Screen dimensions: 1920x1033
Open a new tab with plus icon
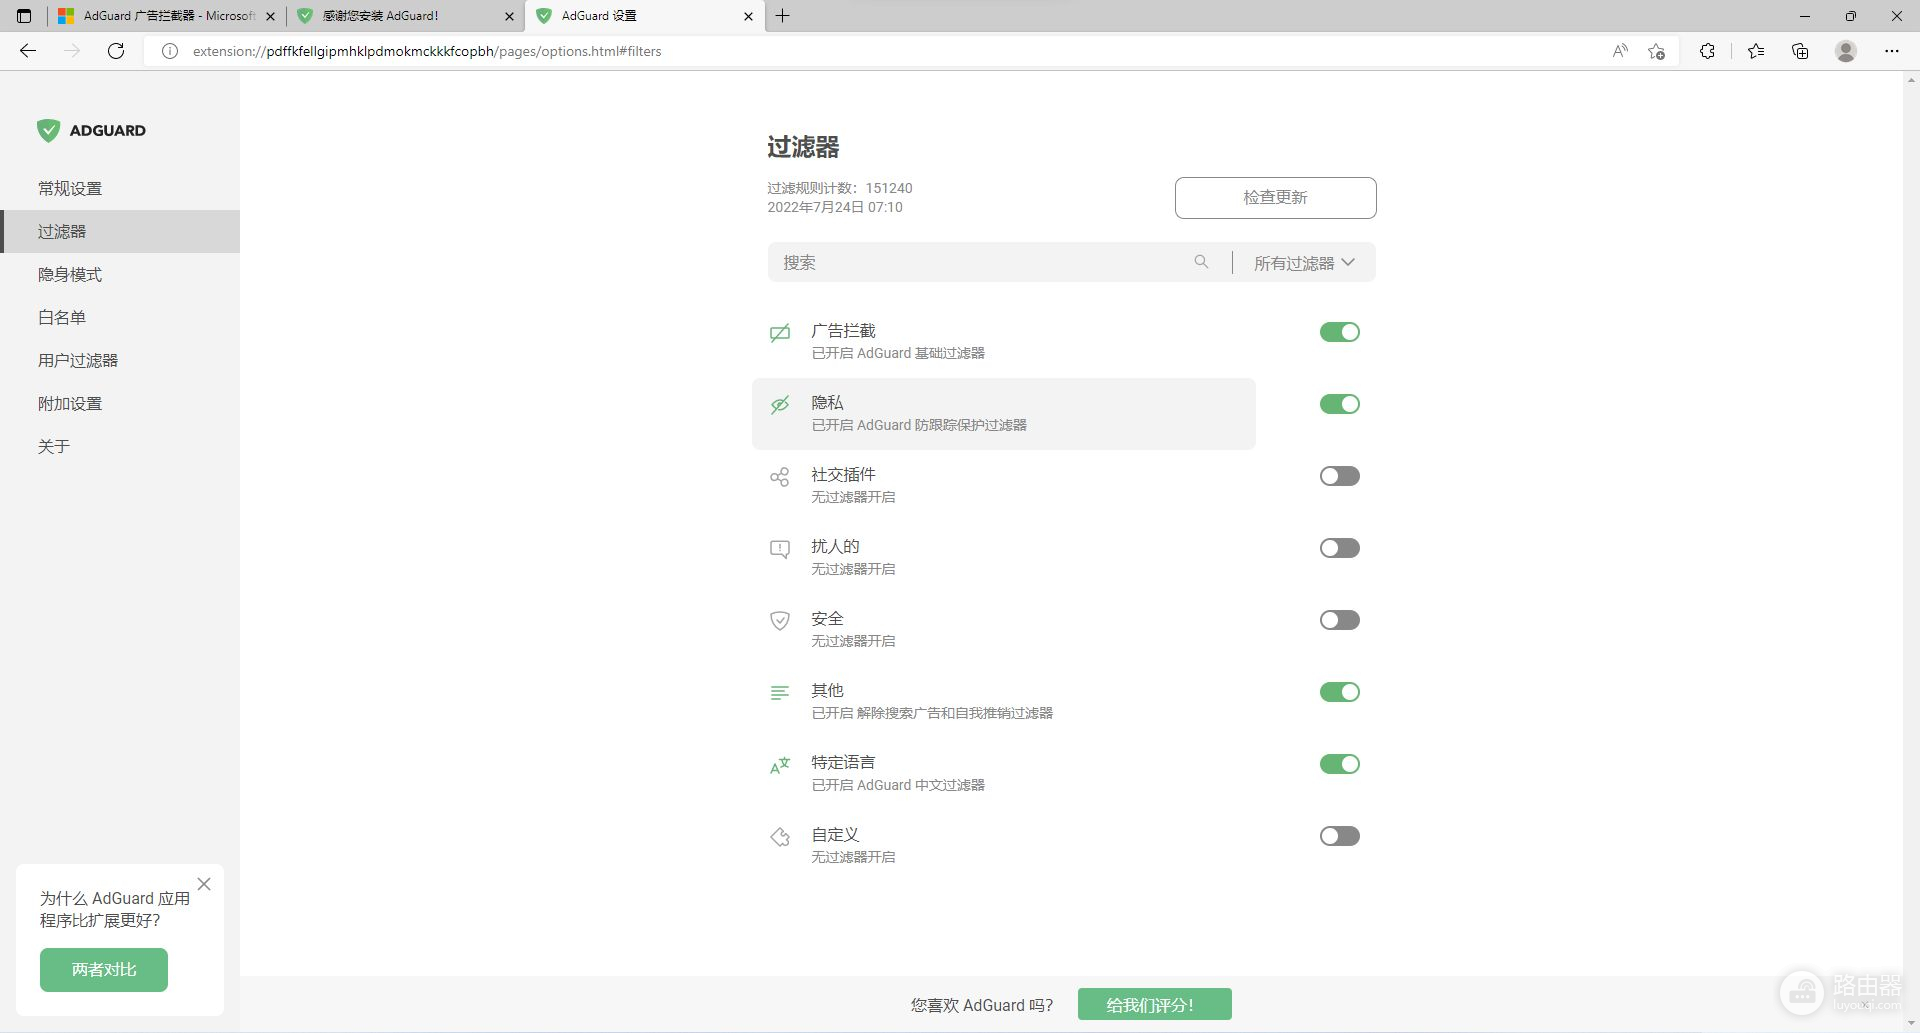(x=783, y=16)
